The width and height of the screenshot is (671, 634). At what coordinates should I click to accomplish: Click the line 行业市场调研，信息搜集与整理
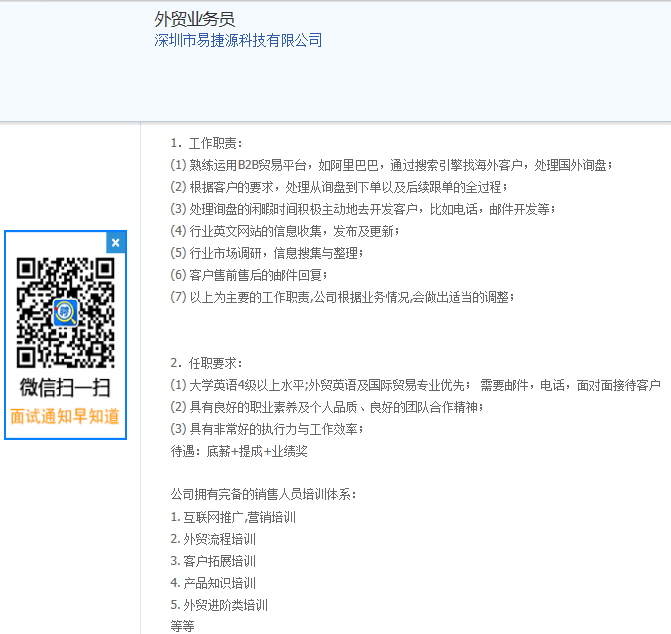click(x=267, y=253)
